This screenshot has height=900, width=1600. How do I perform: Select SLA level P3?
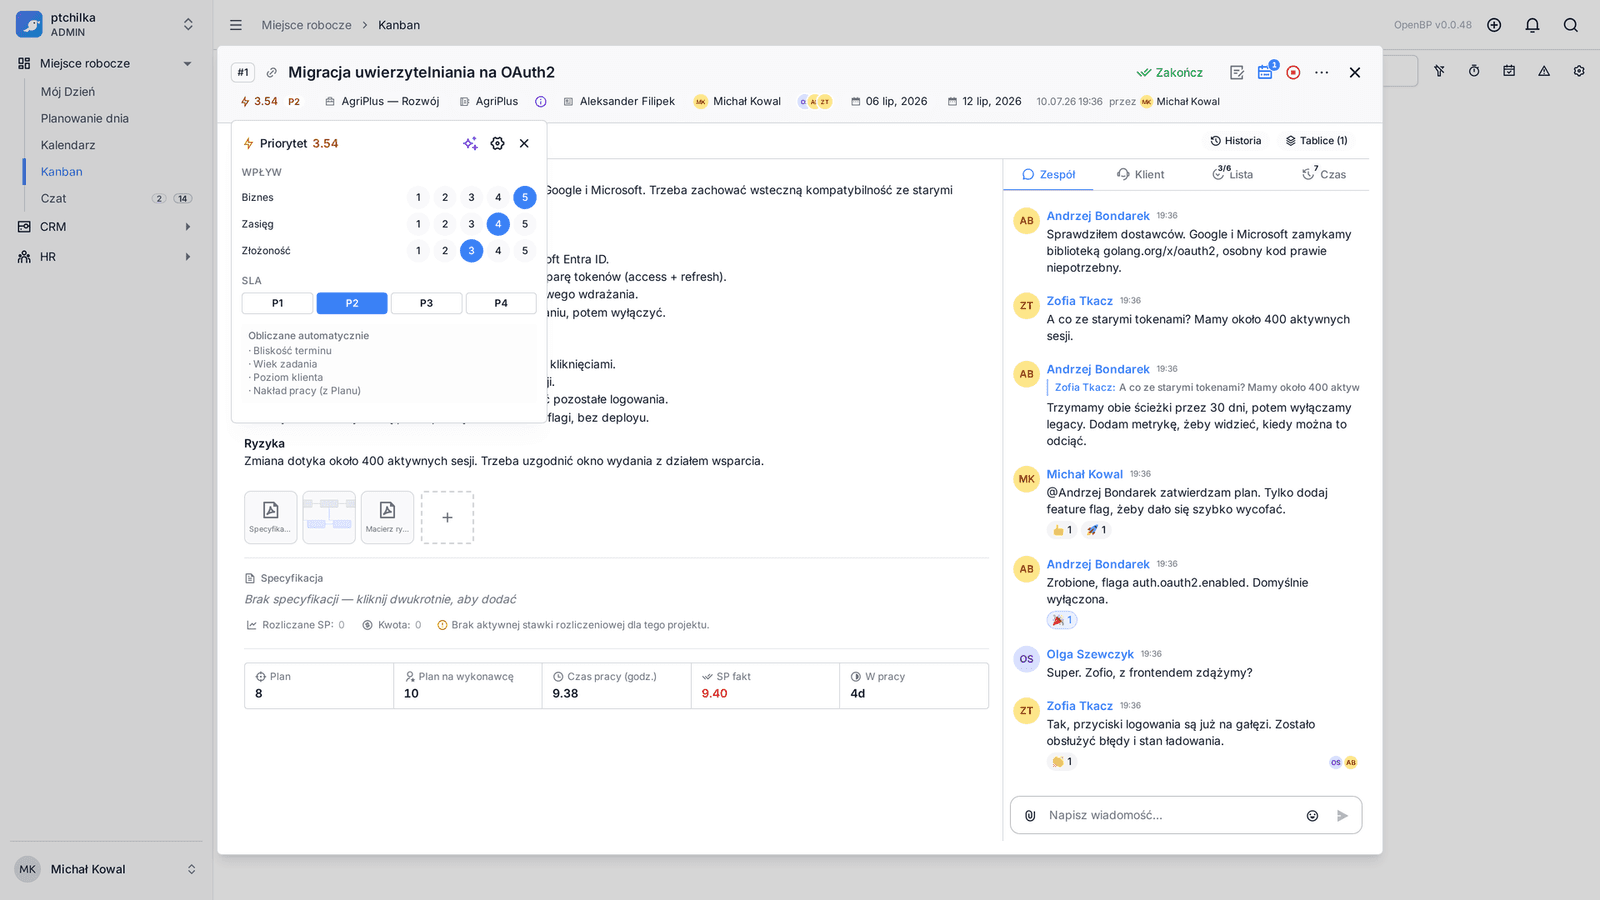tap(426, 303)
